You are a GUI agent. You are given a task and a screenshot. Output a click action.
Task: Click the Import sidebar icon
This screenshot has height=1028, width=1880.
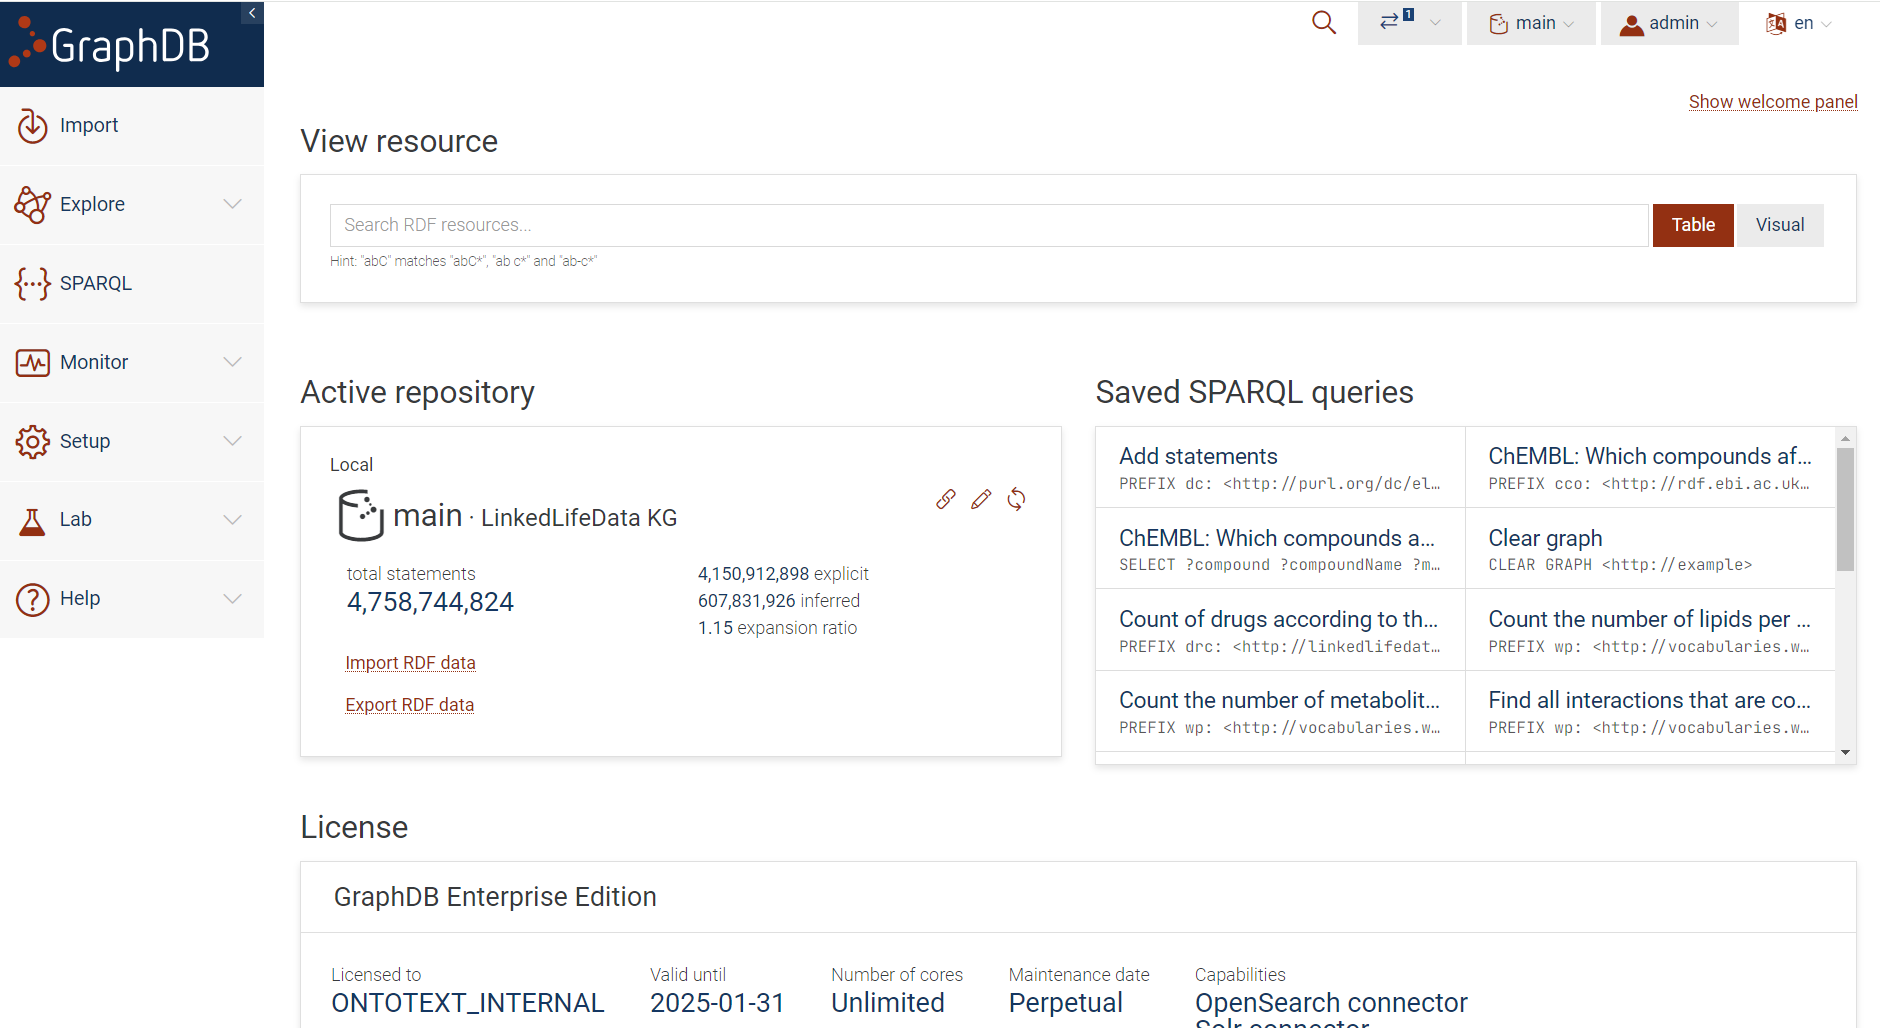coord(33,126)
